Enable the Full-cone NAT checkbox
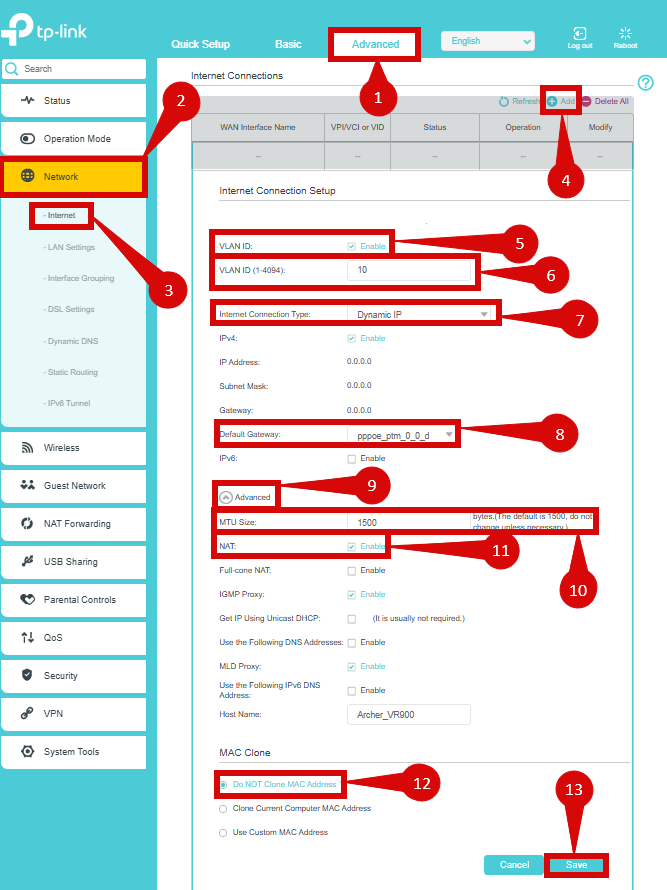The width and height of the screenshot is (667, 890). pos(351,570)
